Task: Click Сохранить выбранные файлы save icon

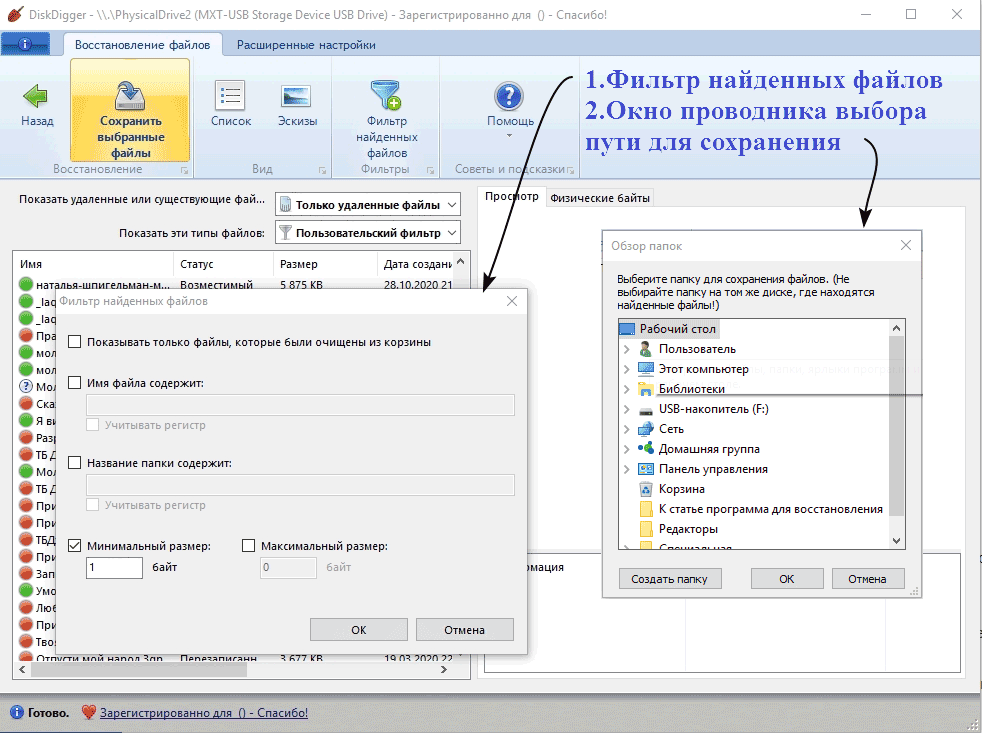Action: pos(130,95)
